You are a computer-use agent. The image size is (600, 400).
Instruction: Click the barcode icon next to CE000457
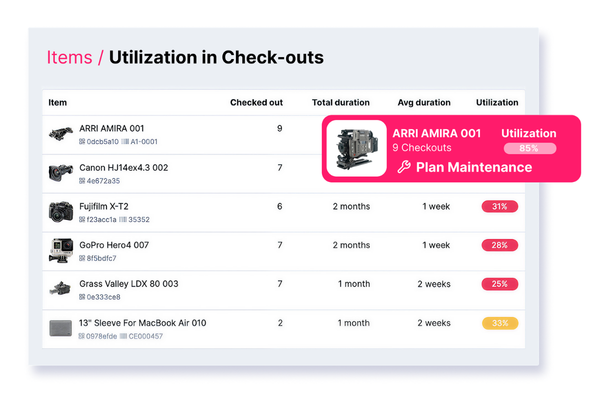click(x=123, y=336)
